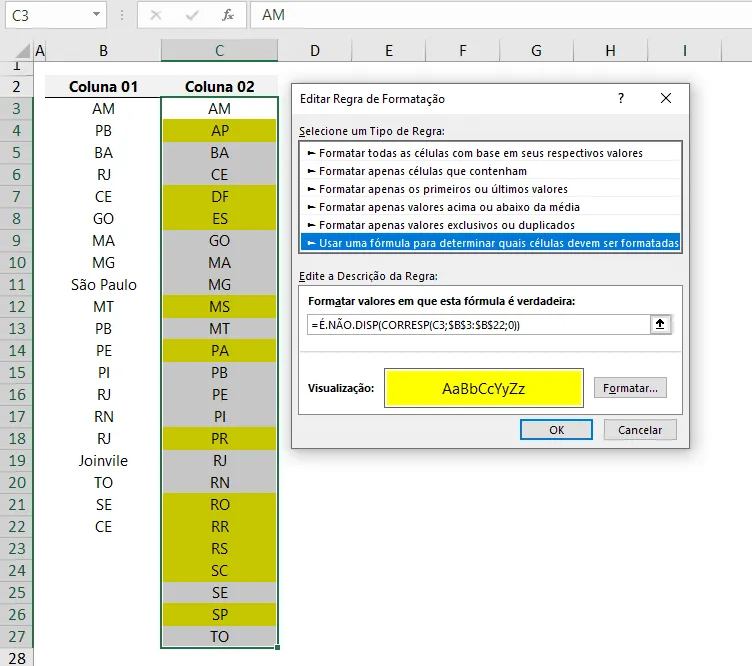Click the Formatar... button

coord(630,387)
